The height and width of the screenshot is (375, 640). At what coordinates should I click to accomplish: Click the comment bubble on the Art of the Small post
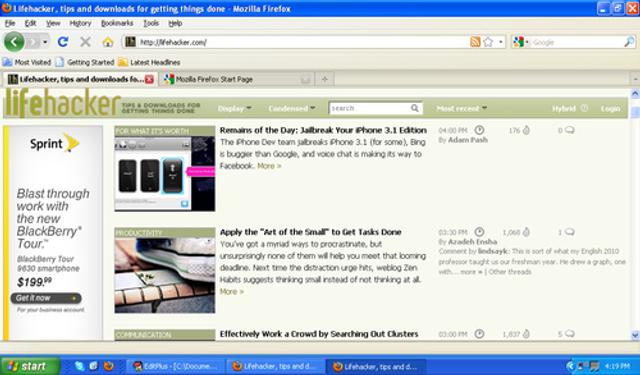pos(569,232)
